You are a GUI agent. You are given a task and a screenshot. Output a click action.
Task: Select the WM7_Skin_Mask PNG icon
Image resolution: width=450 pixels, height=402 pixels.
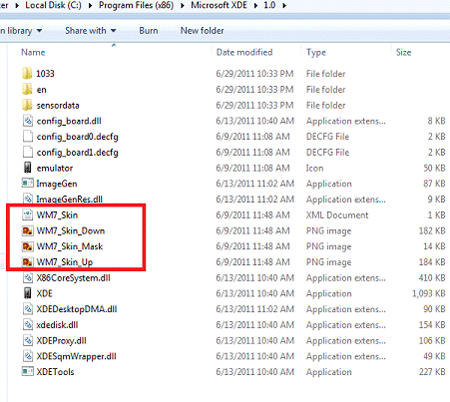point(28,246)
